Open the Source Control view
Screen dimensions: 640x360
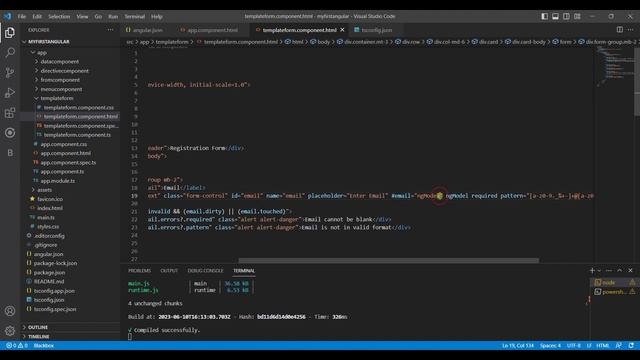point(10,73)
